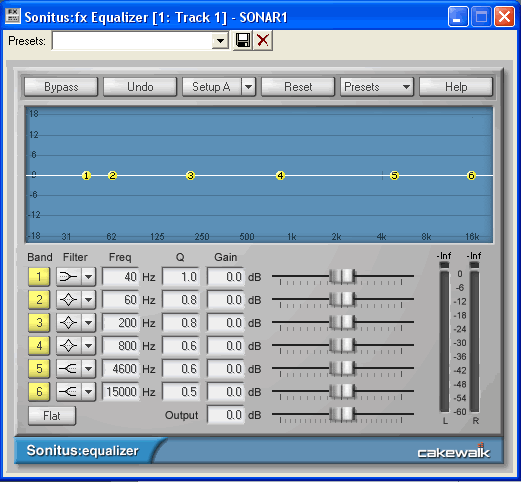This screenshot has height=482, width=521.
Task: Click band node 6 on EQ graph
Action: point(471,176)
